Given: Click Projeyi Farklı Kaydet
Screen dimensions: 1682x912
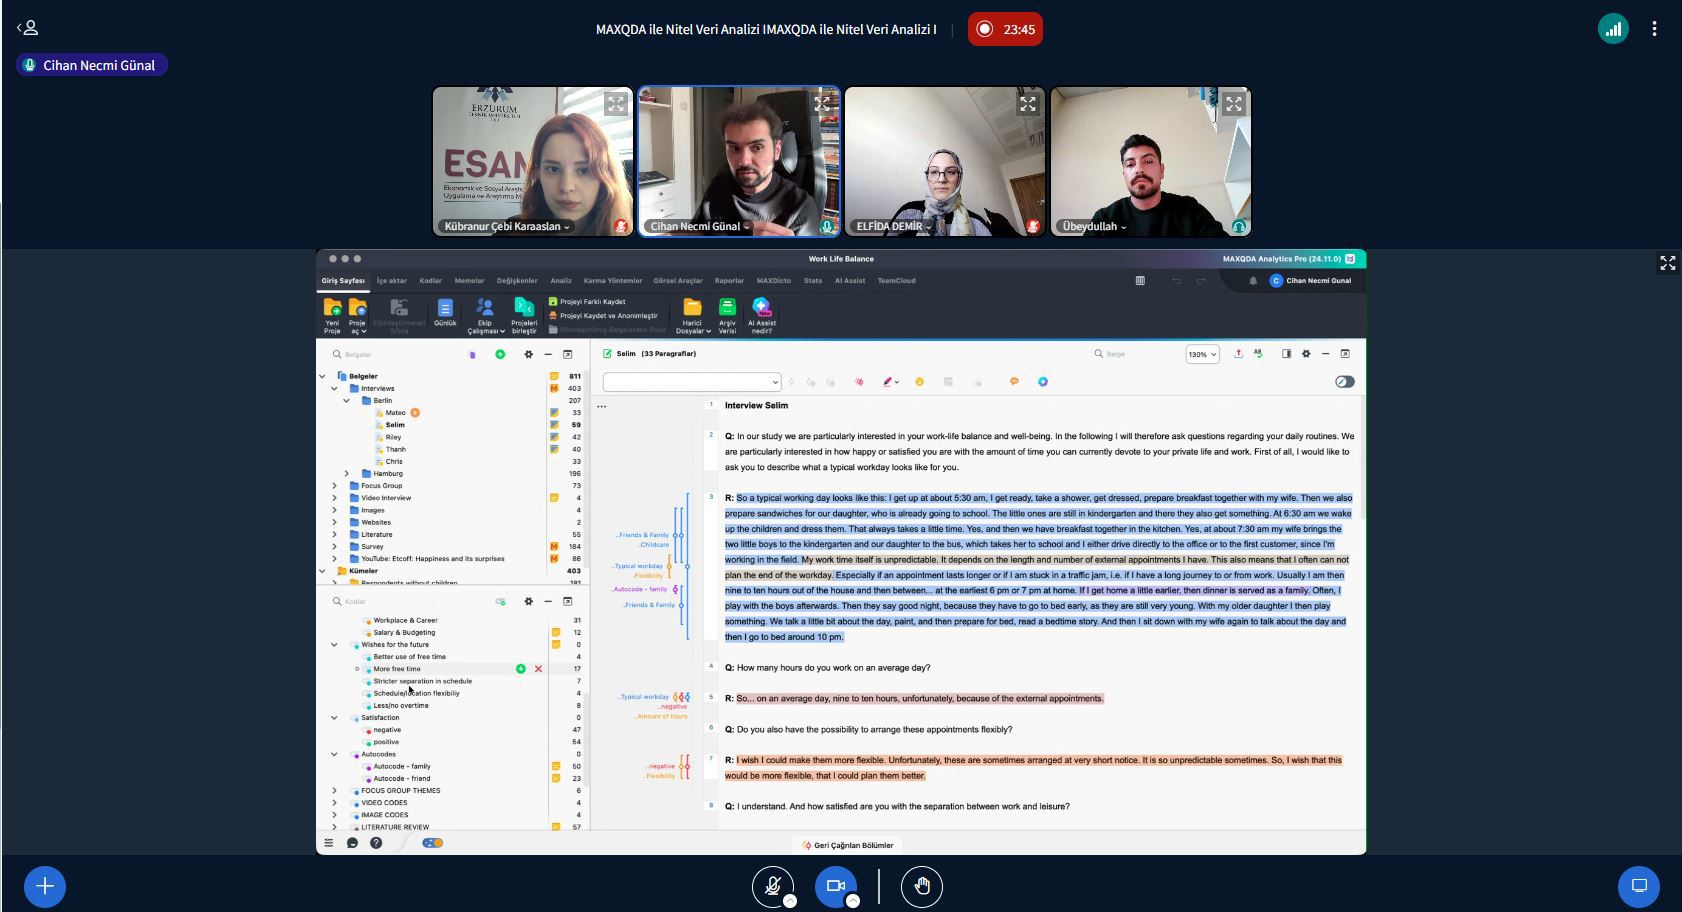Looking at the screenshot, I should click(x=591, y=302).
